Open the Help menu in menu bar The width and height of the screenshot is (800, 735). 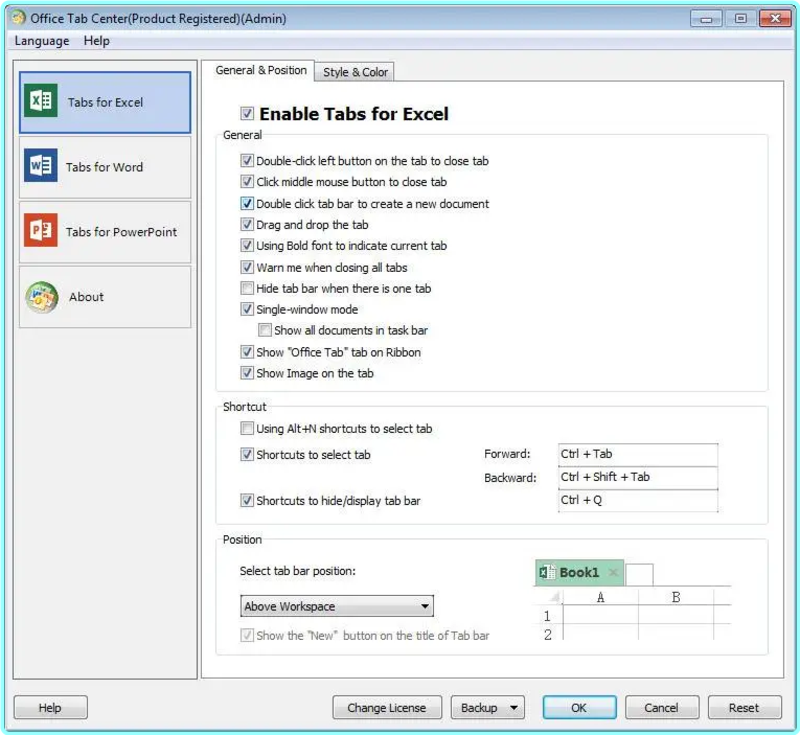click(x=96, y=41)
